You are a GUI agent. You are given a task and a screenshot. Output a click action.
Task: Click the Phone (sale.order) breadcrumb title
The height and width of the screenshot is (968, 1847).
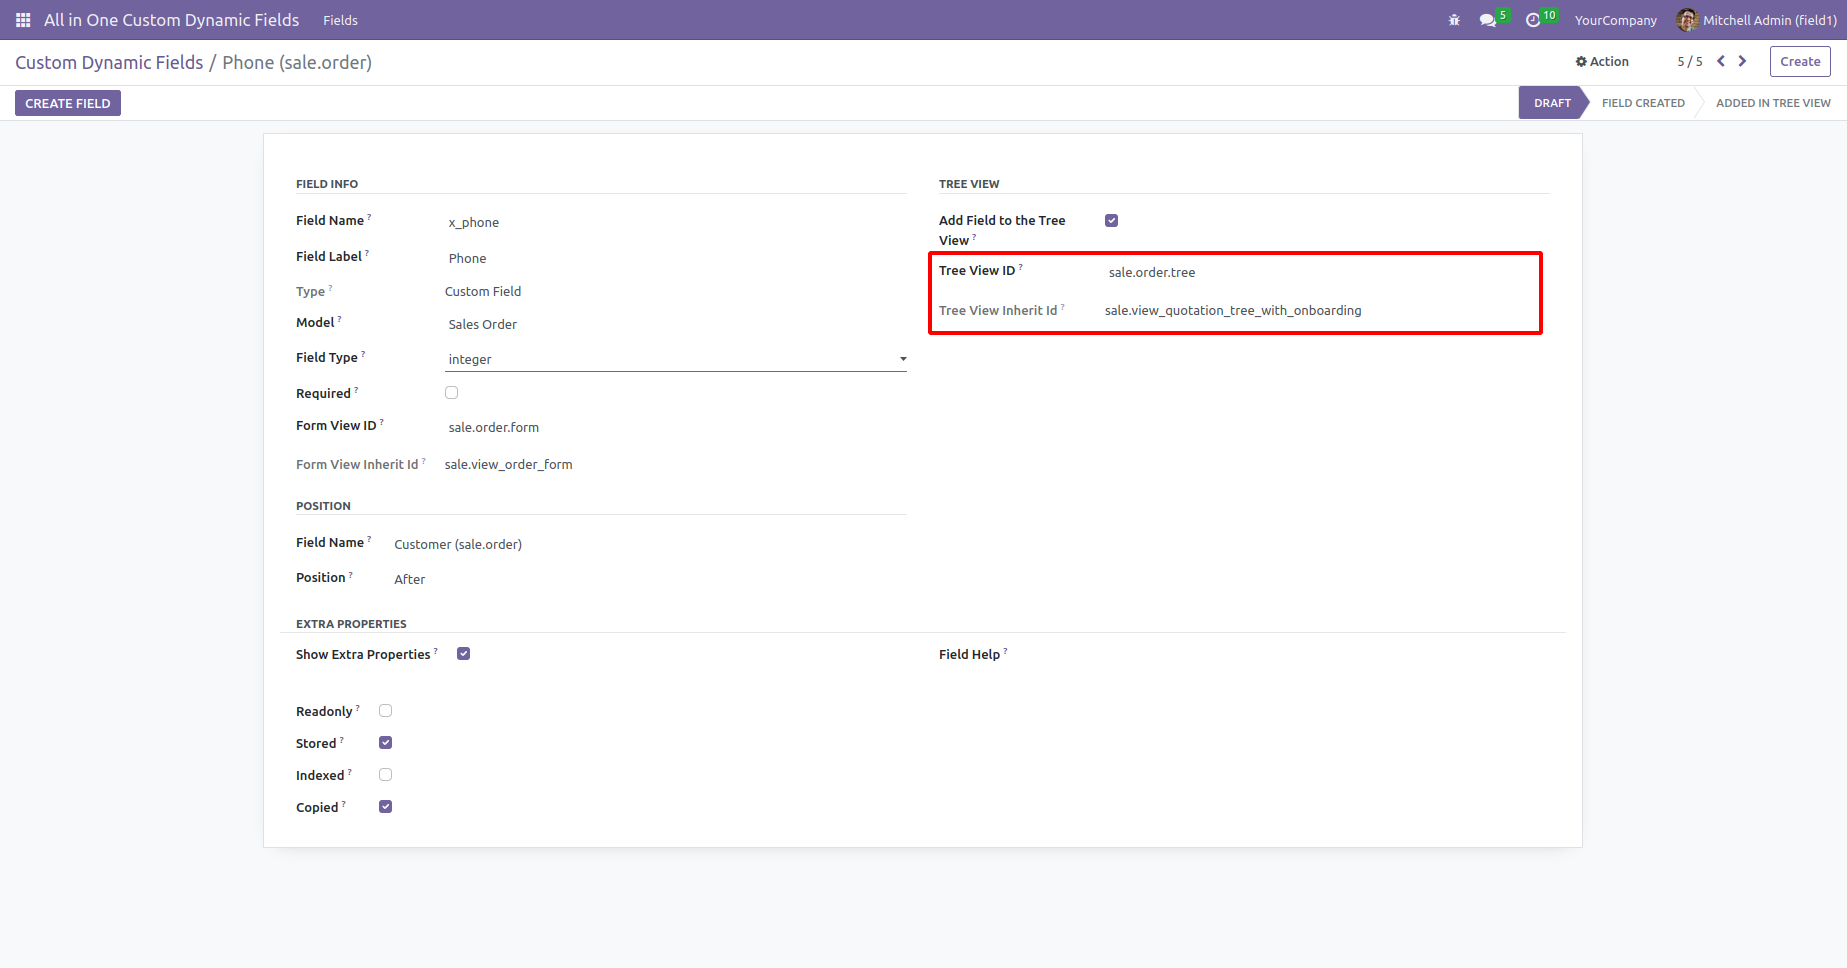(297, 62)
